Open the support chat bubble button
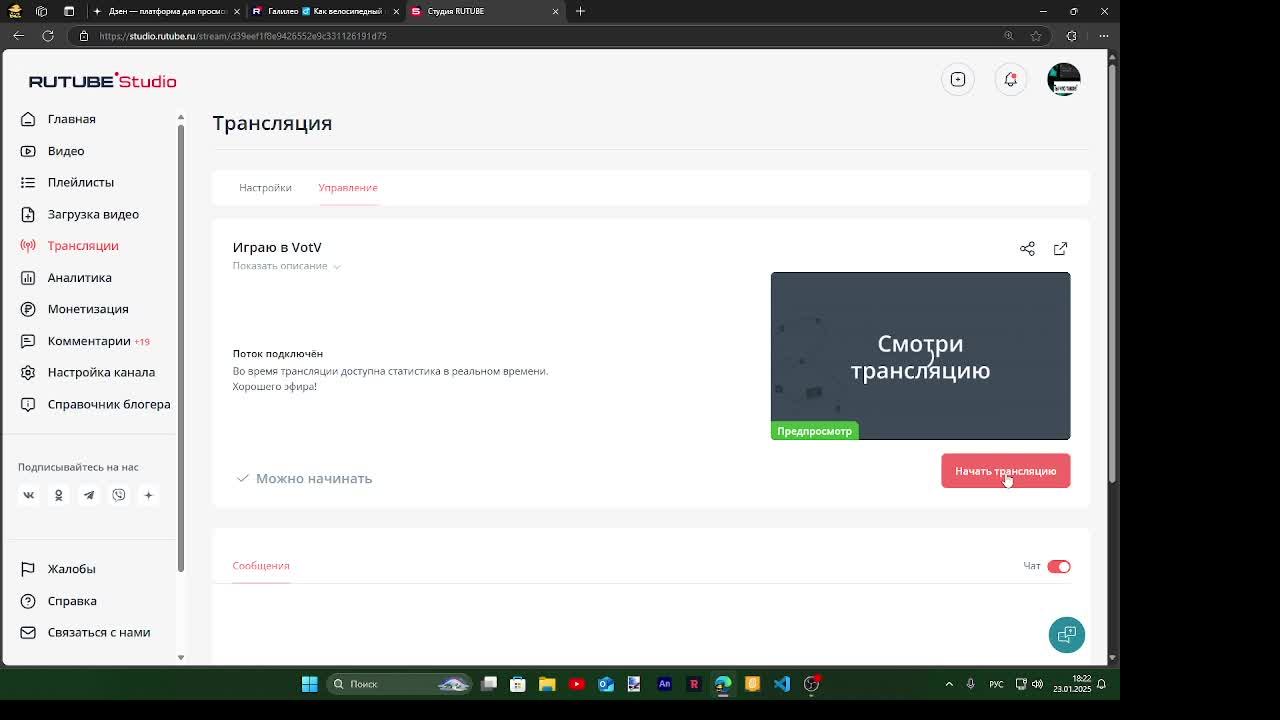 (x=1066, y=634)
